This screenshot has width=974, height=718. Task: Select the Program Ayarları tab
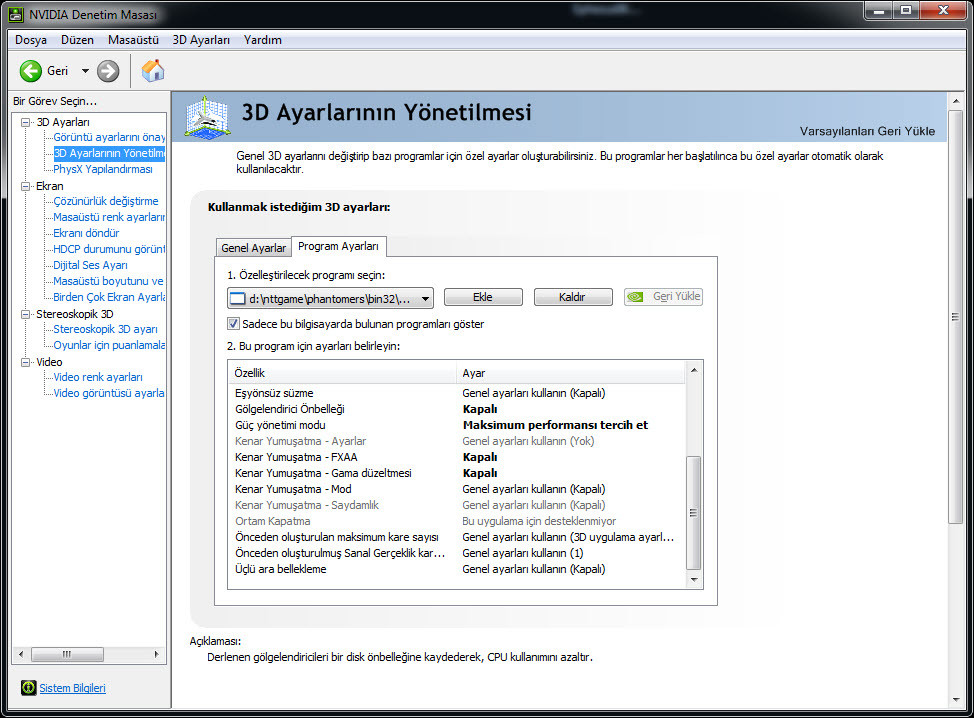coord(339,246)
